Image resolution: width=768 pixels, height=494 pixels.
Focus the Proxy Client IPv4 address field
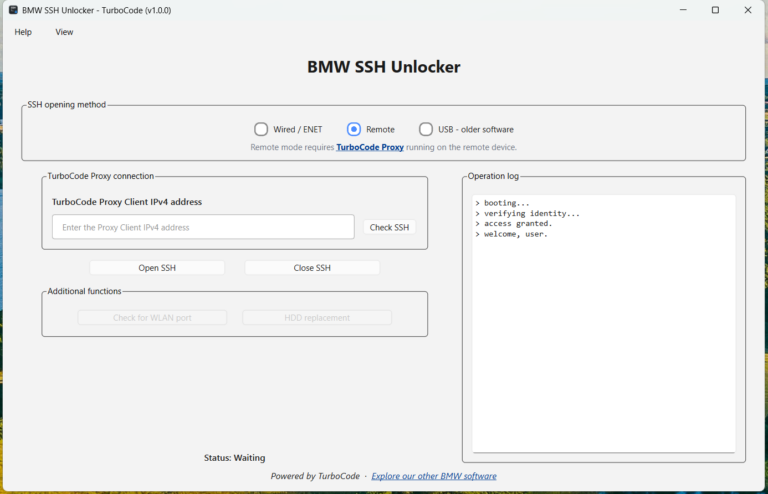(203, 227)
